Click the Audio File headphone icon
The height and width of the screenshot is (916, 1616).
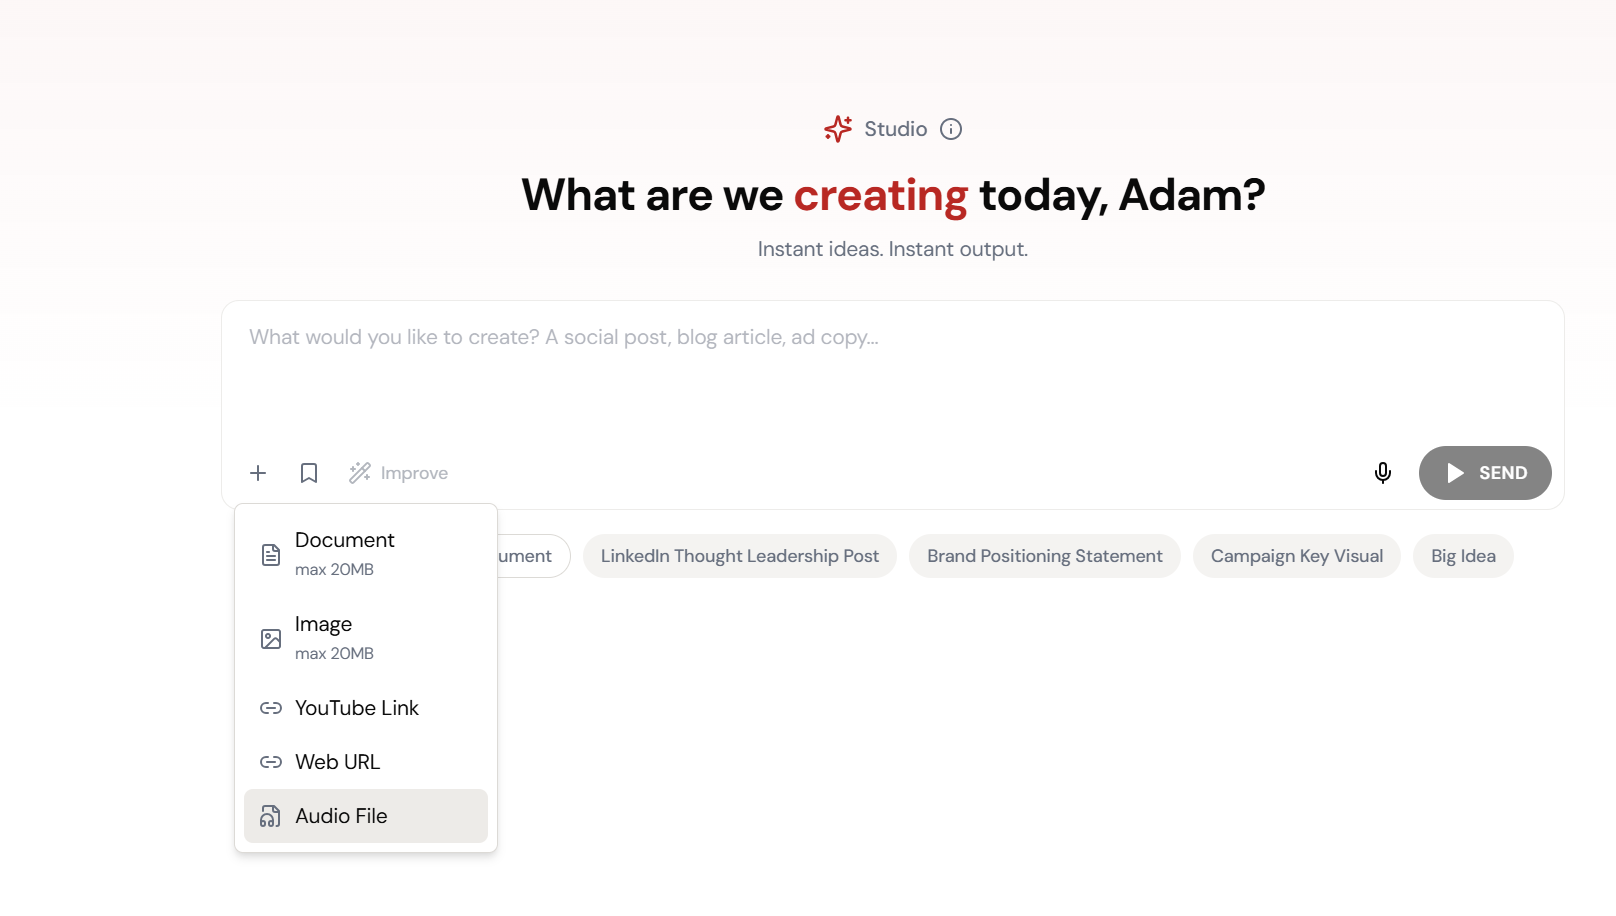(271, 817)
